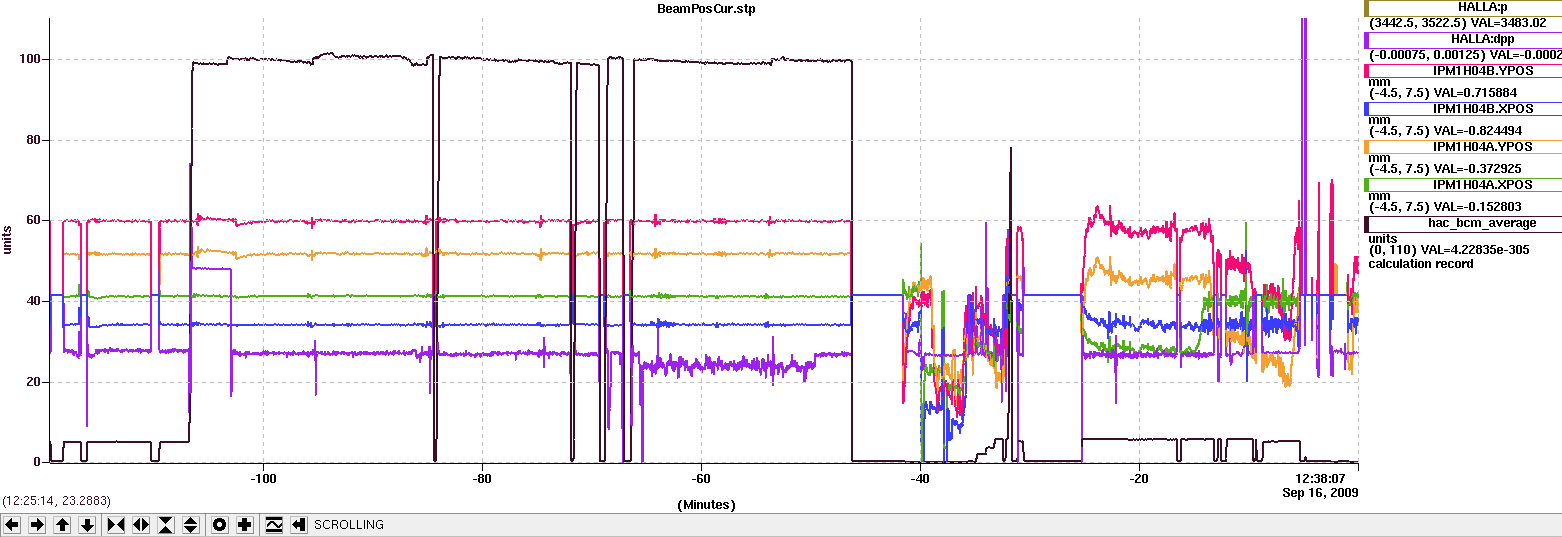The height and width of the screenshot is (537, 1562).
Task: Click the waveform graph icon in toolbar
Action: coord(274,525)
